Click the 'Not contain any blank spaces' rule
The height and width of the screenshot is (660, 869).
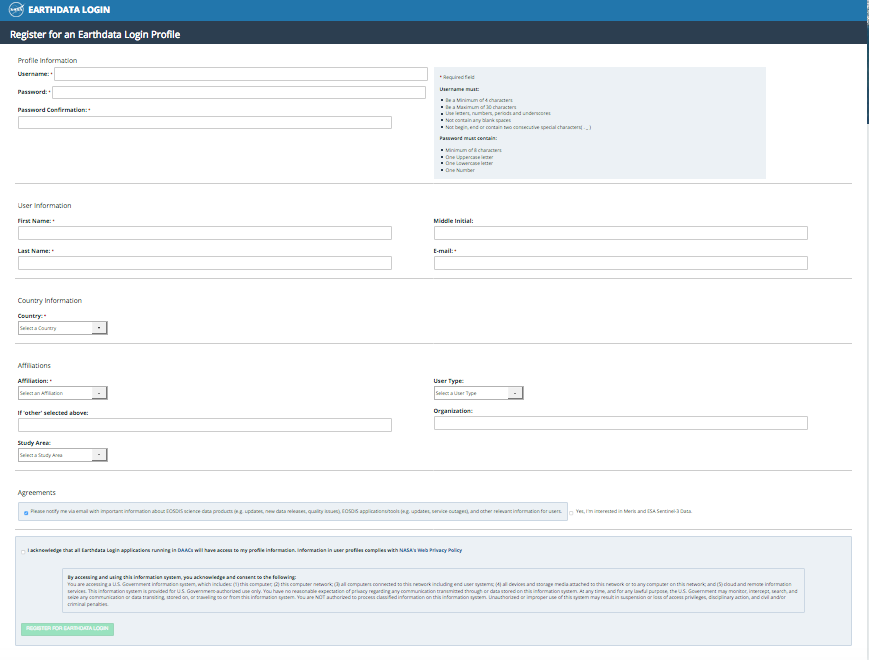click(x=478, y=120)
